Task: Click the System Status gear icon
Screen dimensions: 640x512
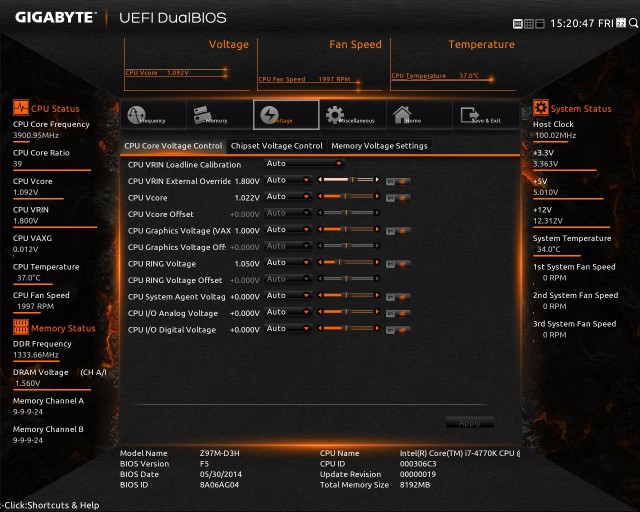Action: coord(541,108)
